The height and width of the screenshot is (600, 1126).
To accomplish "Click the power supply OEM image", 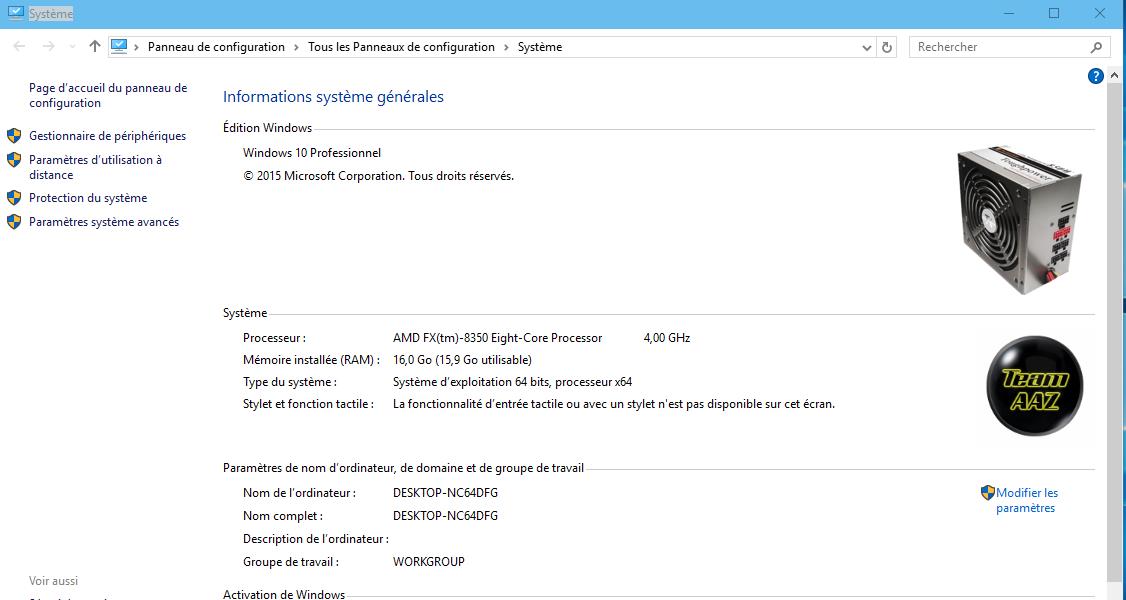I will [x=1020, y=220].
